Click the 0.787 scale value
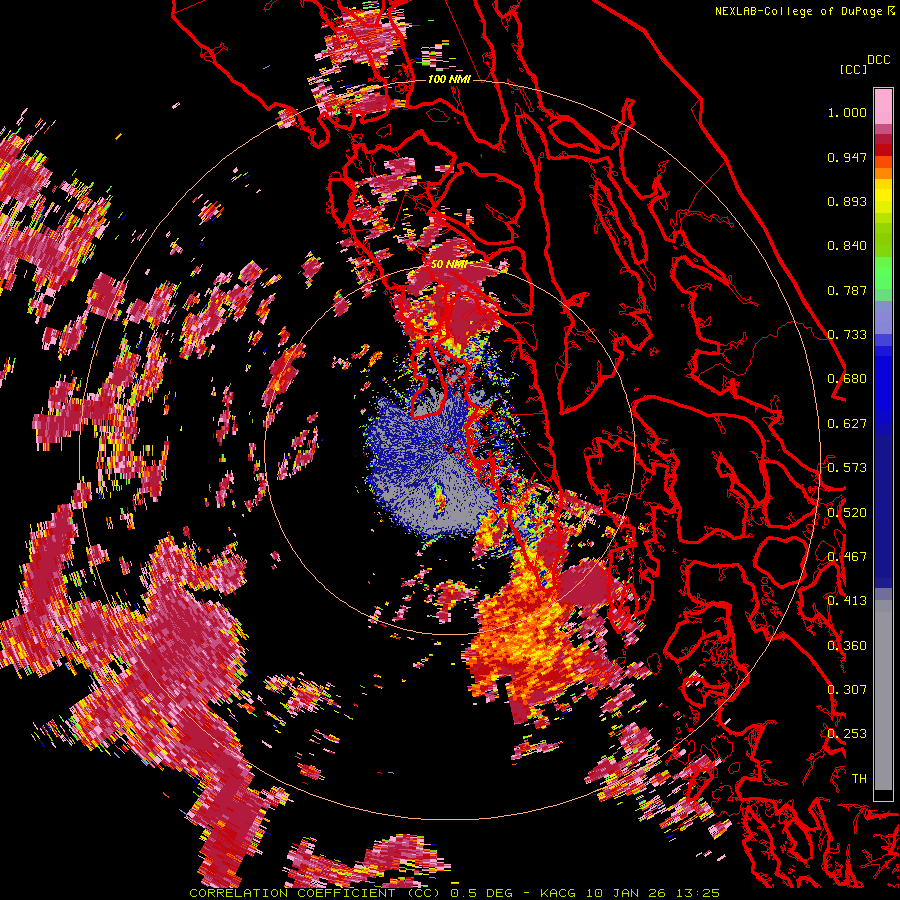The height and width of the screenshot is (900, 900). [847, 290]
